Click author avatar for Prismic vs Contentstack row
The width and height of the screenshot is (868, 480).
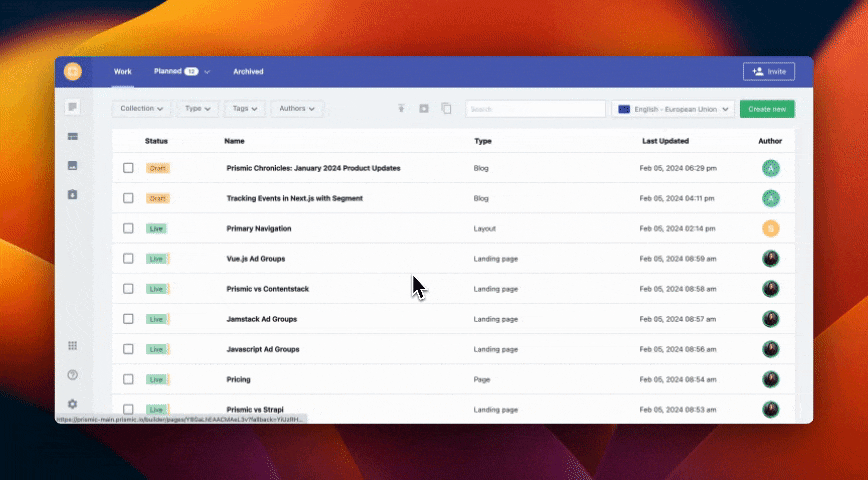click(771, 288)
